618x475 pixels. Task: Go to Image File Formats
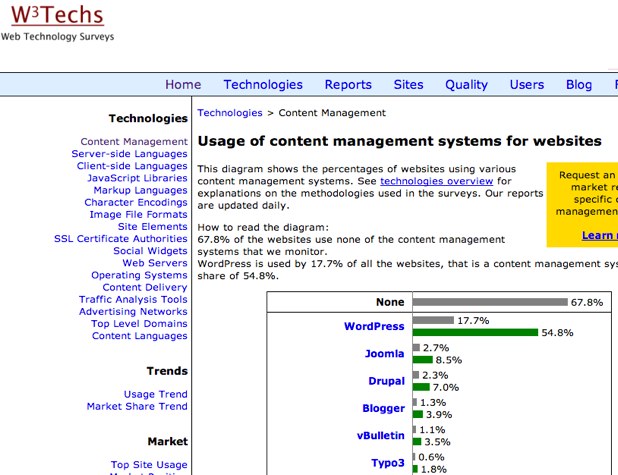click(138, 214)
